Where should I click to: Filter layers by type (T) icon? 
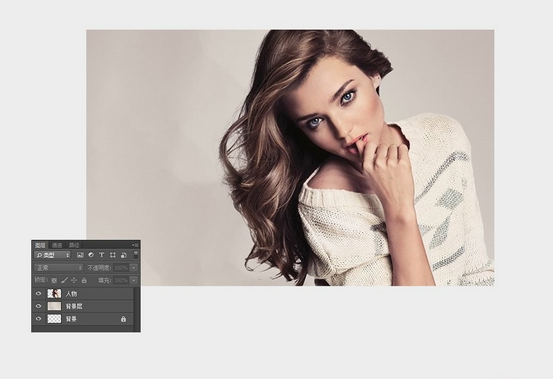(x=102, y=255)
